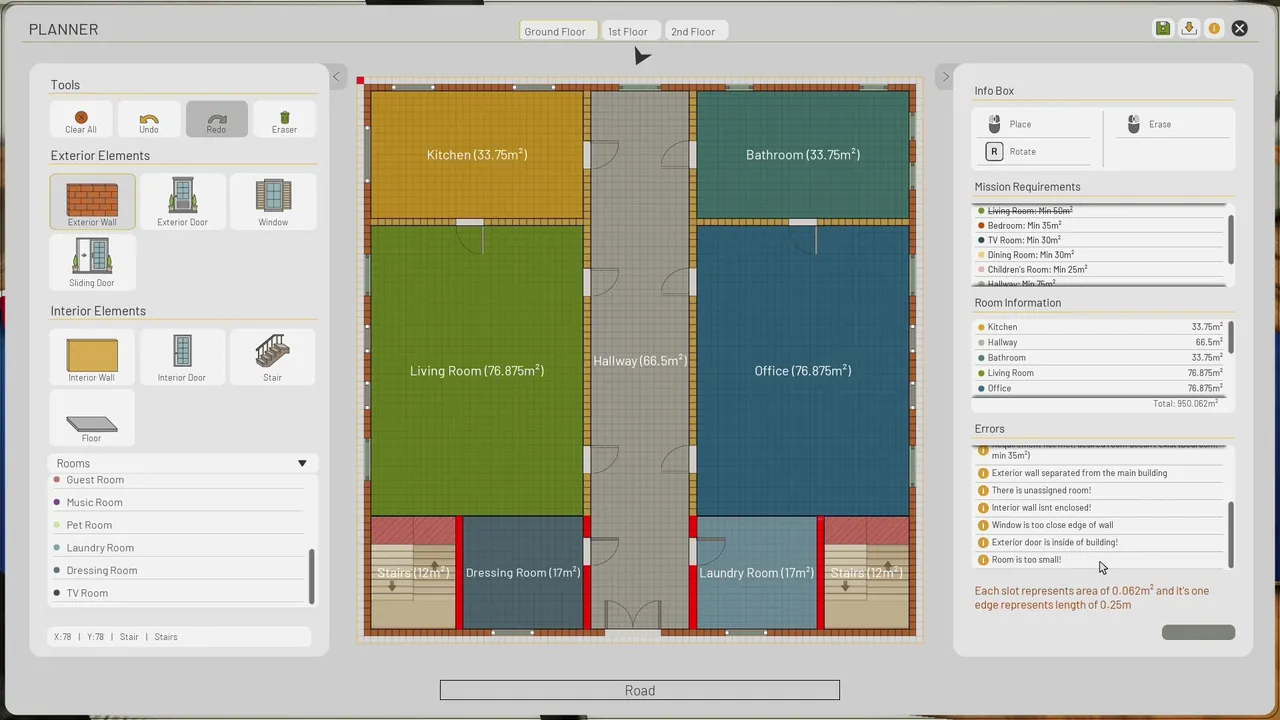Click 'There is unassigned room!' error
Viewport: 1280px width, 720px height.
(1100, 490)
